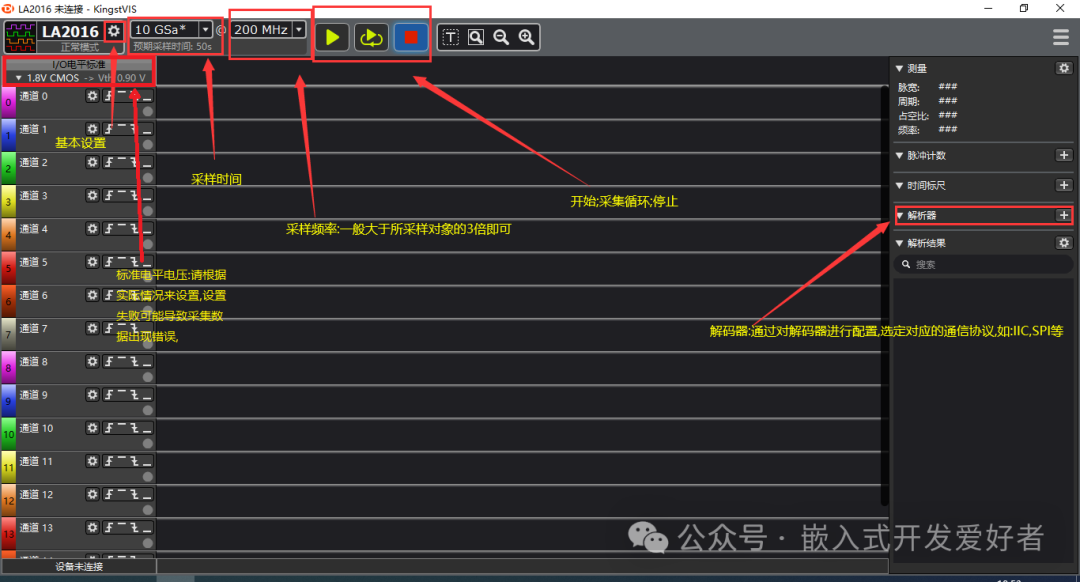Collapse the 时间标尺 section
The width and height of the screenshot is (1080, 582).
click(899, 185)
